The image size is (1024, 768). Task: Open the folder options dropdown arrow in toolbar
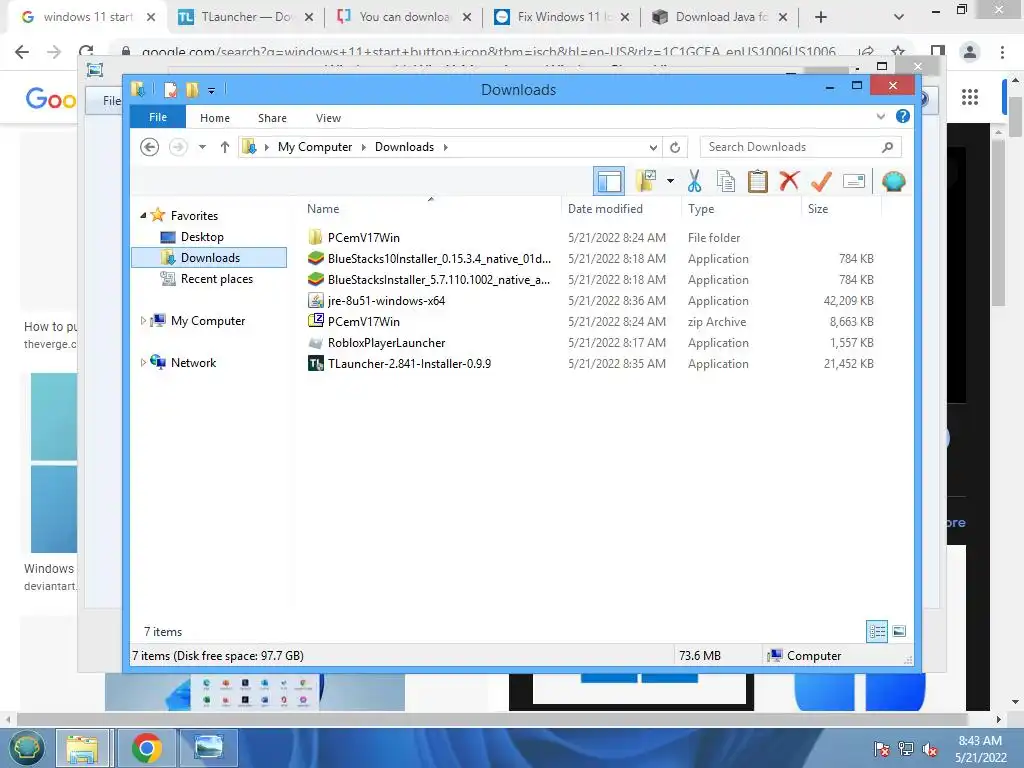(x=670, y=181)
